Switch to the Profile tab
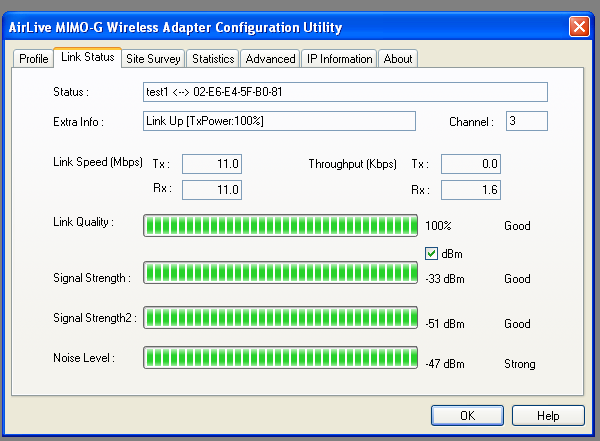The image size is (600, 441). 33,59
